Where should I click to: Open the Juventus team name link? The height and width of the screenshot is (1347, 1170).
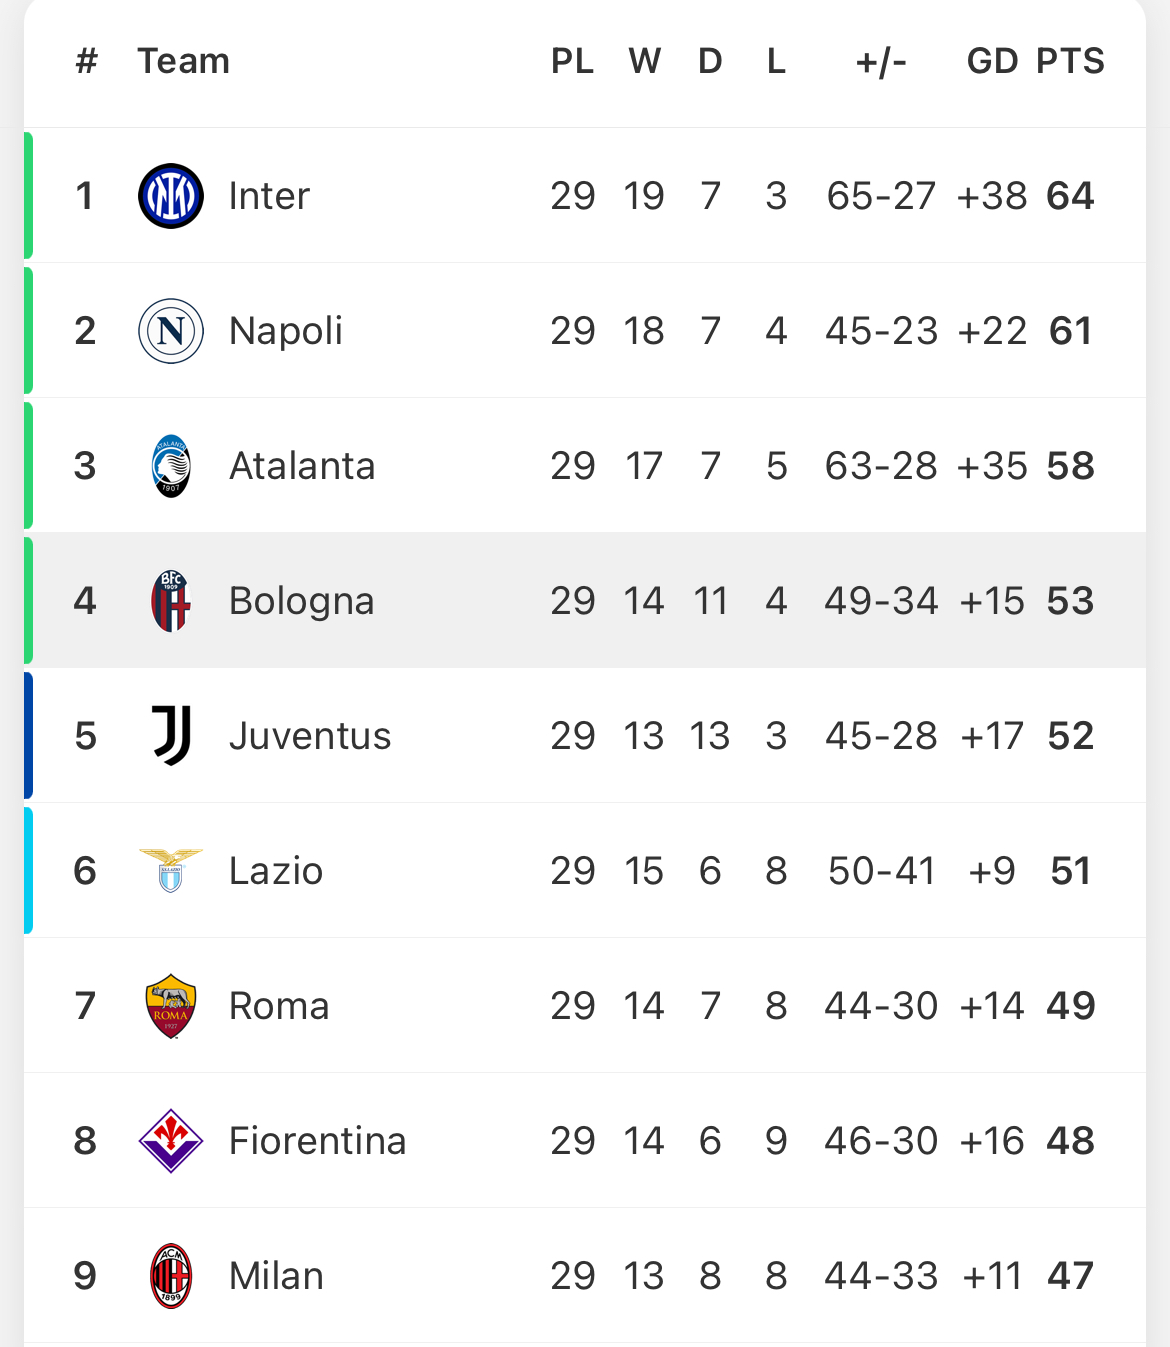point(310,736)
